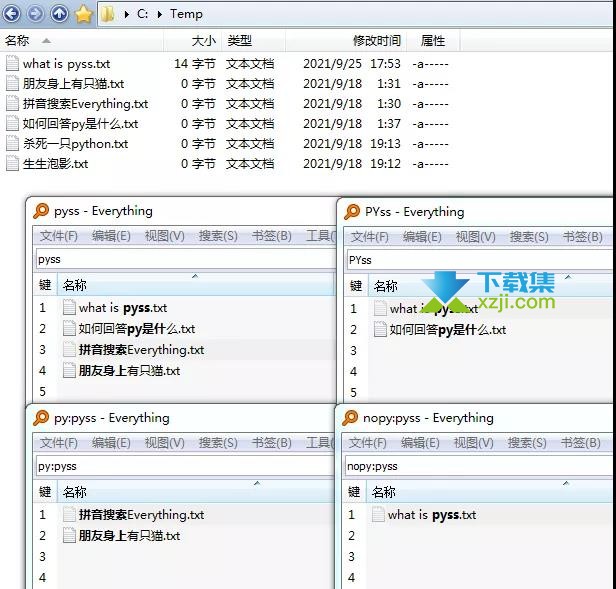The image size is (616, 589).
Task: Sort file list by 属性 column
Action: pos(433,40)
